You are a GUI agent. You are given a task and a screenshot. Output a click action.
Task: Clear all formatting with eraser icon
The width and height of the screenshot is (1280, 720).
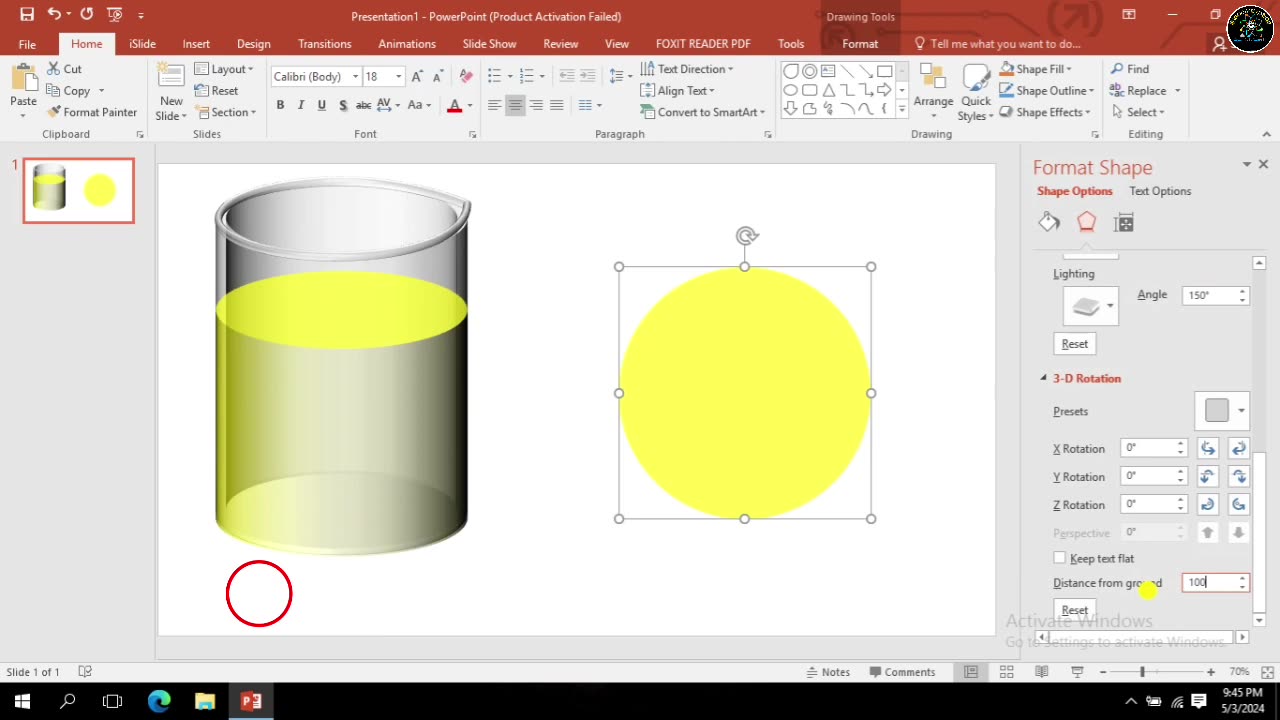coord(465,76)
